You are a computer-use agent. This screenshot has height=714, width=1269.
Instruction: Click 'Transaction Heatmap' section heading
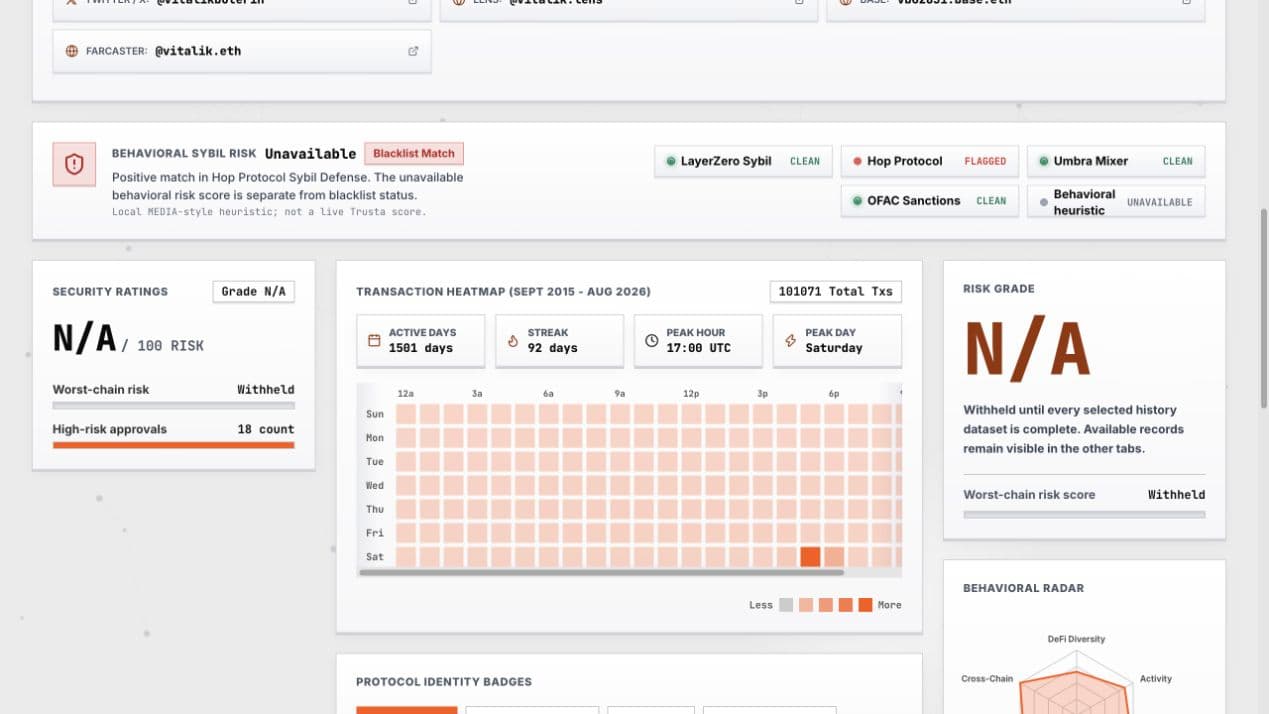tap(503, 292)
